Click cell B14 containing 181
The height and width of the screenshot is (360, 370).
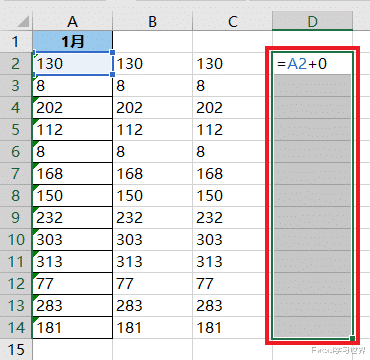(152, 327)
